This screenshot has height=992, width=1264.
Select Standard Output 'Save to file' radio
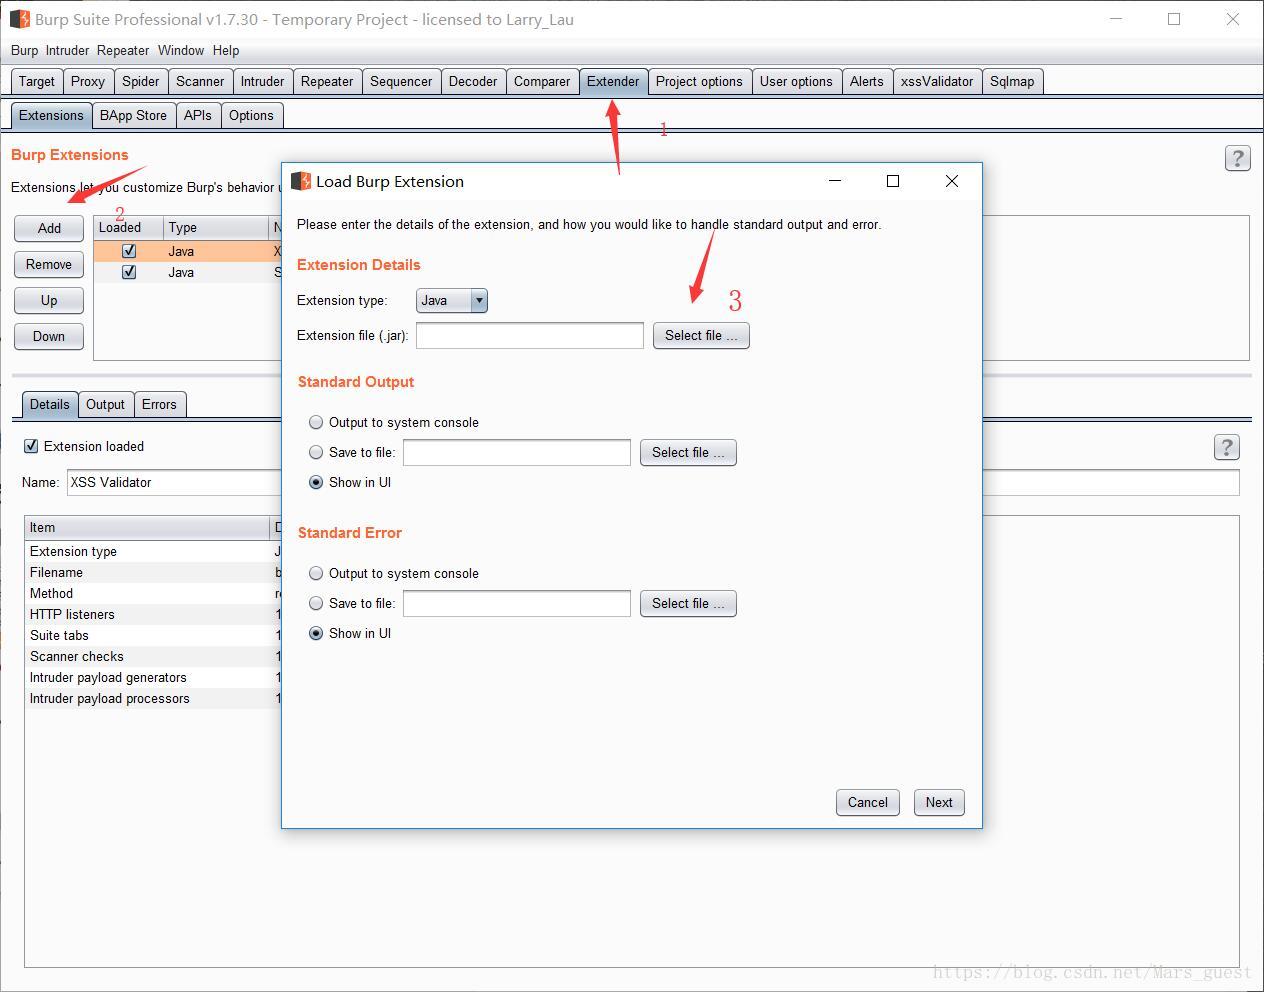click(x=316, y=452)
